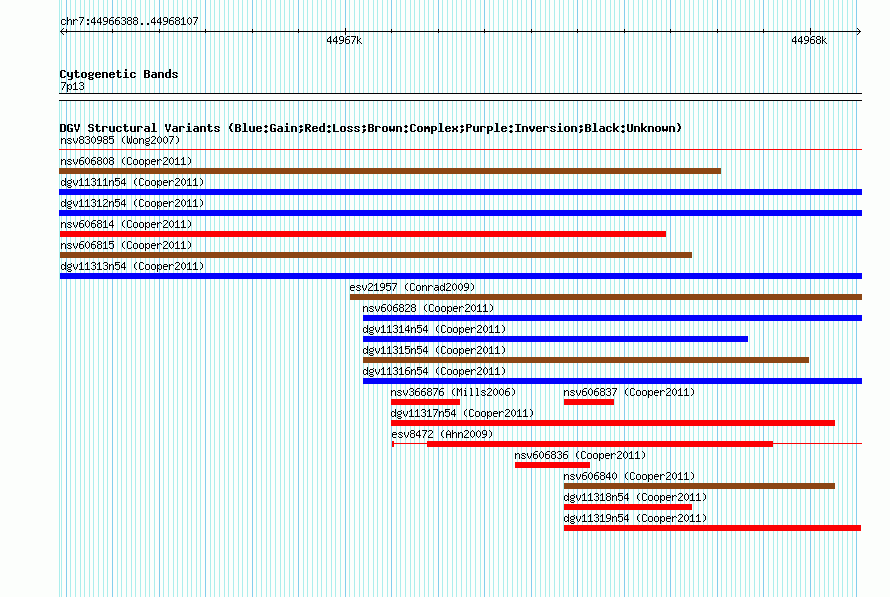
Task: Click the Cytogenetic Bands track title
Action: pos(119,74)
